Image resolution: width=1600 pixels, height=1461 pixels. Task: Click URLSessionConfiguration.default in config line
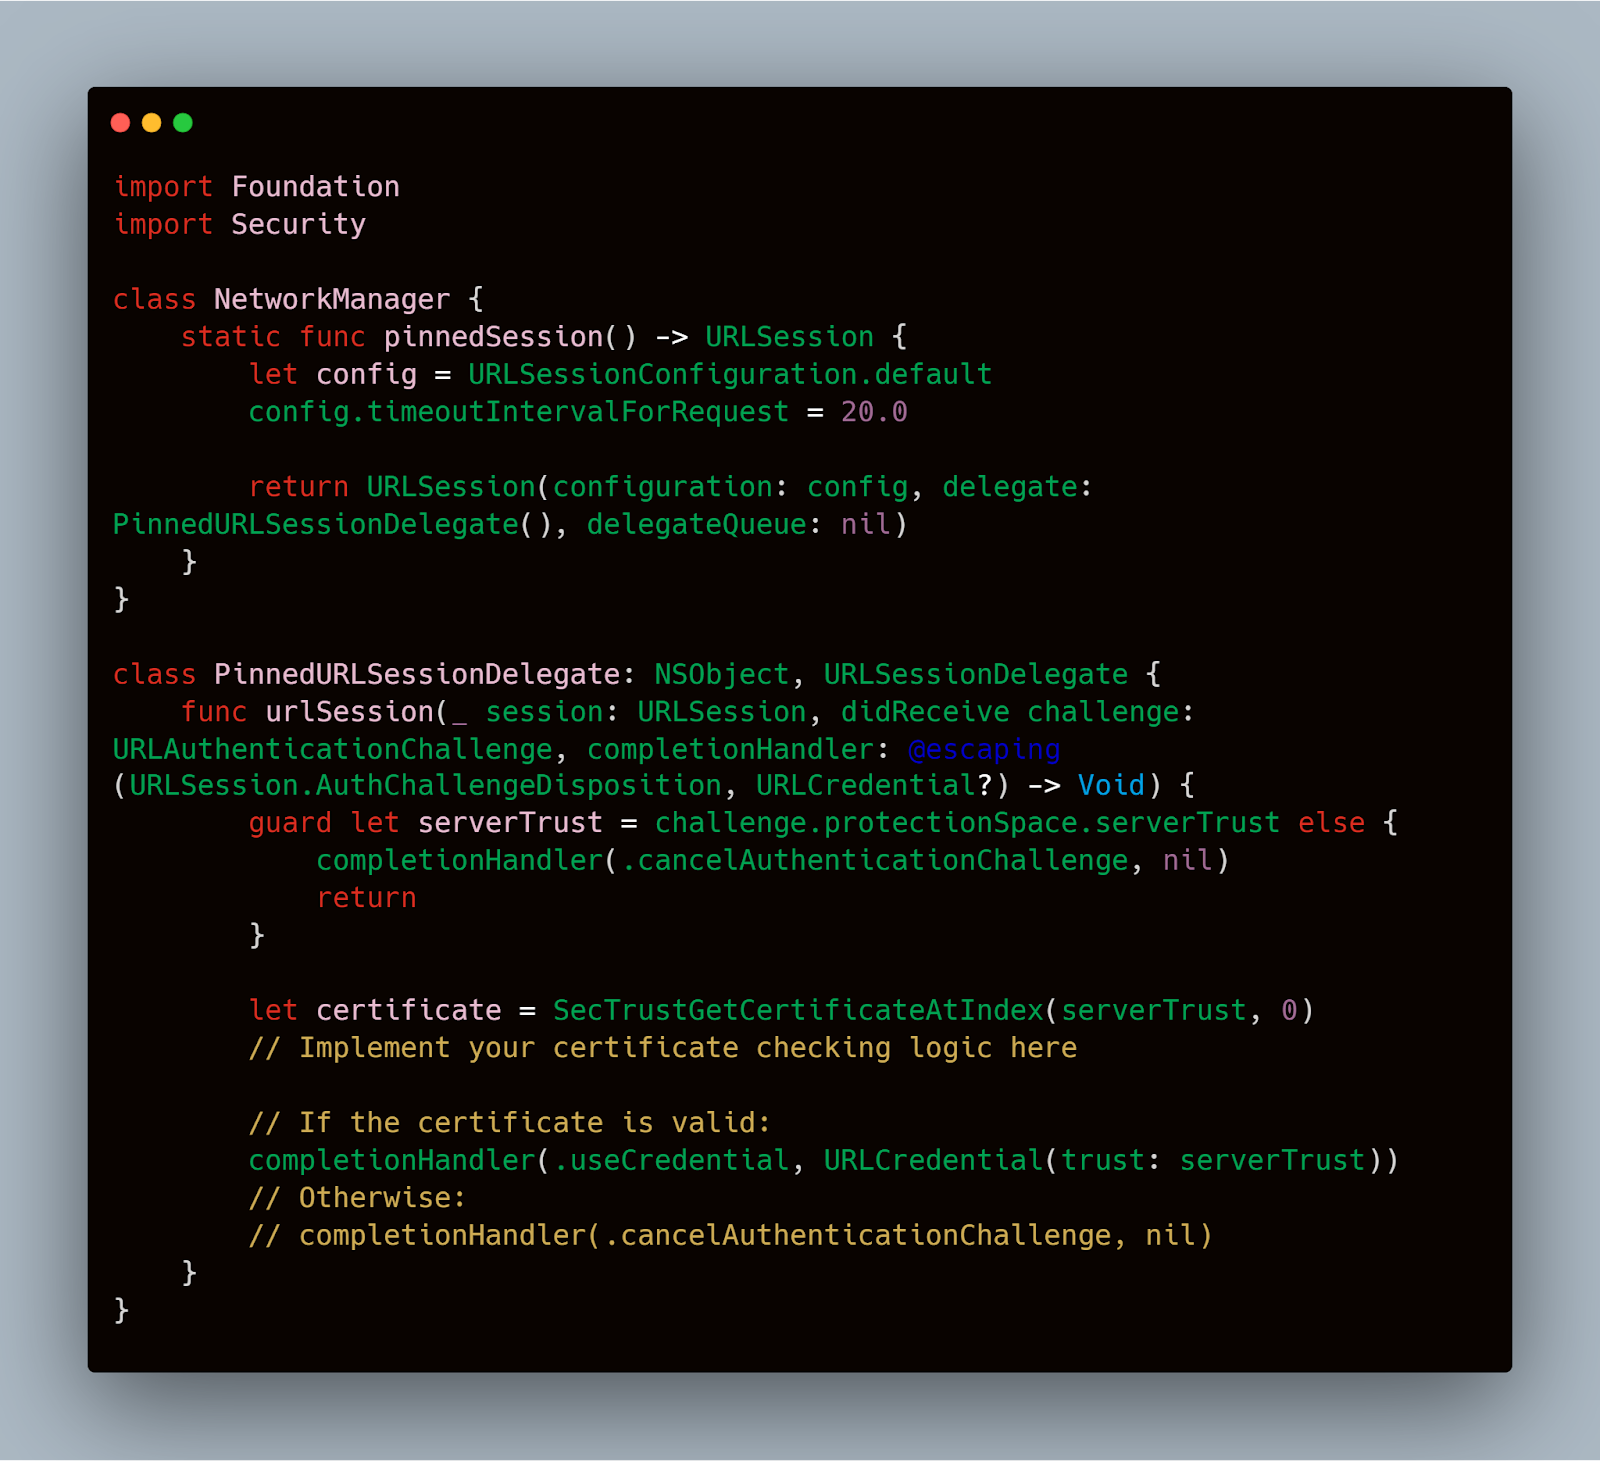pyautogui.click(x=730, y=374)
